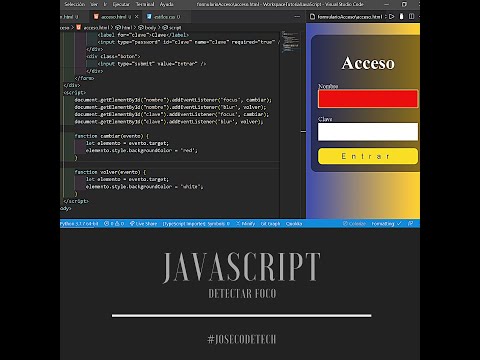Click the feedback icon at status bar end

[410, 224]
